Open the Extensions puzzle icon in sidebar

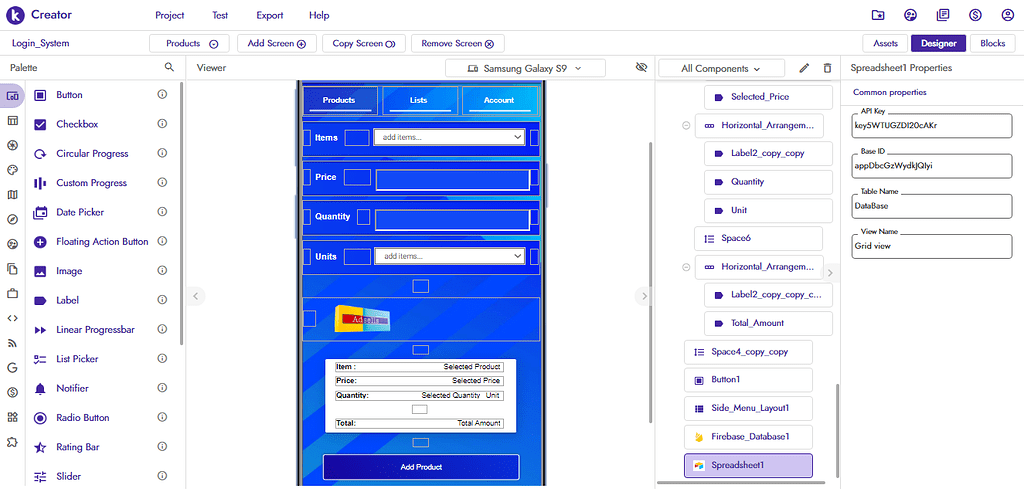point(12,442)
